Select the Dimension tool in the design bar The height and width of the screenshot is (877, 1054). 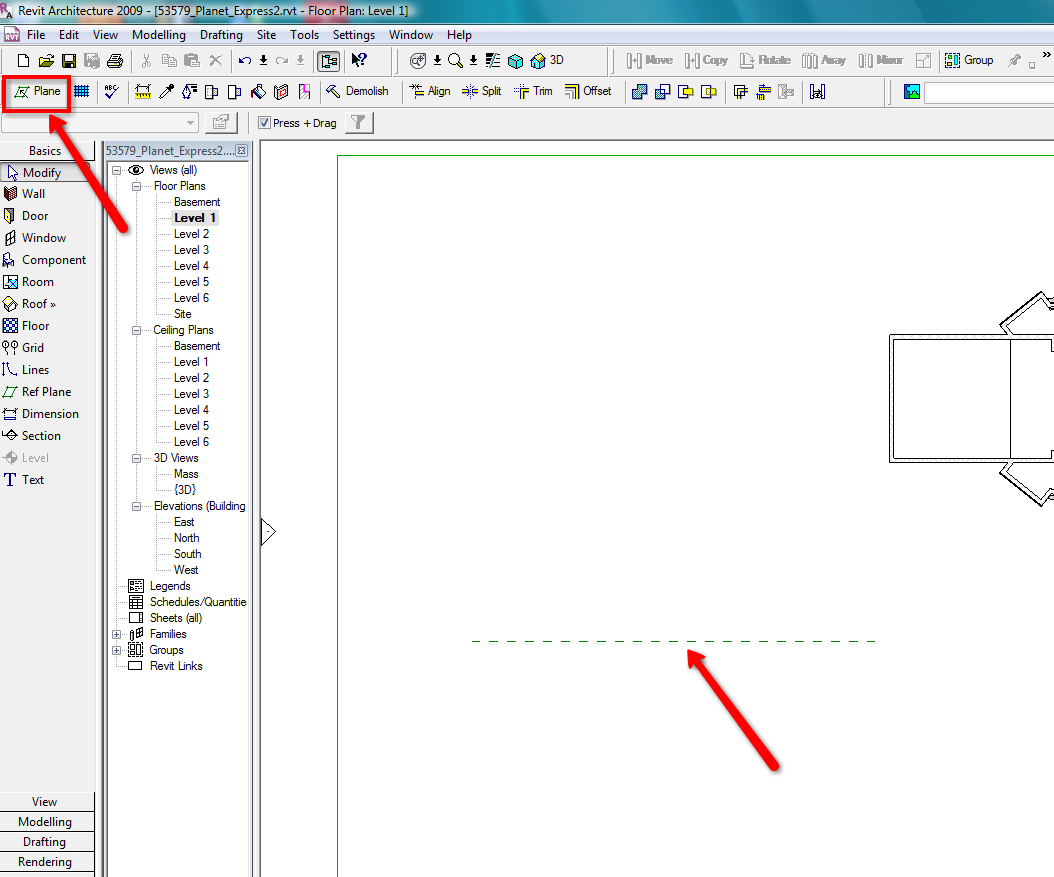click(x=40, y=414)
